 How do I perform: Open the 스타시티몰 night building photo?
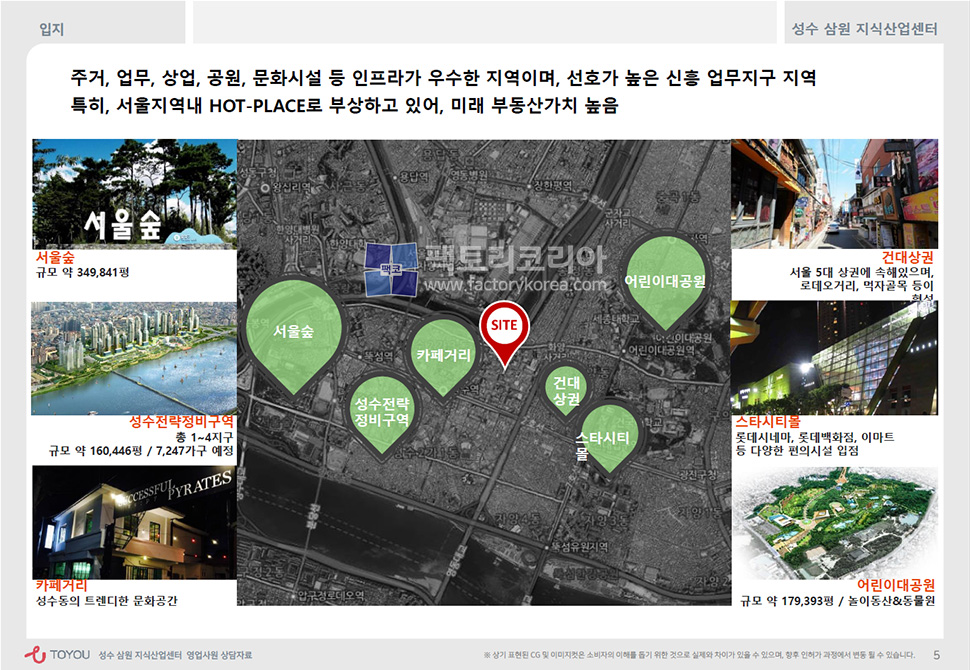(835, 358)
